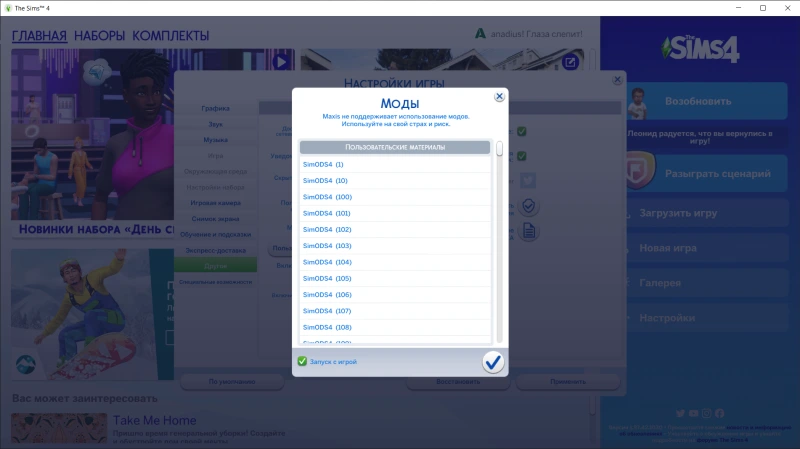Click Загрузить игру button
Screen dimensions: 800x449
(707, 213)
